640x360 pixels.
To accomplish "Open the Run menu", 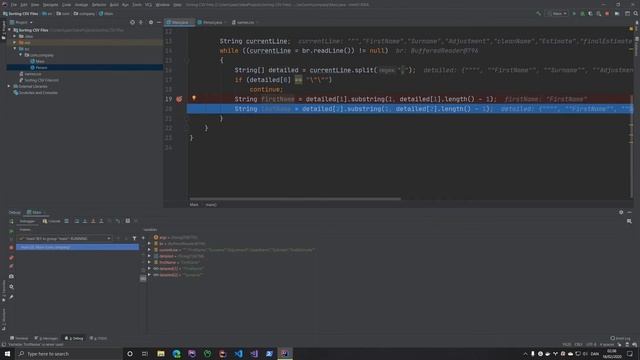I will tap(125, 4).
